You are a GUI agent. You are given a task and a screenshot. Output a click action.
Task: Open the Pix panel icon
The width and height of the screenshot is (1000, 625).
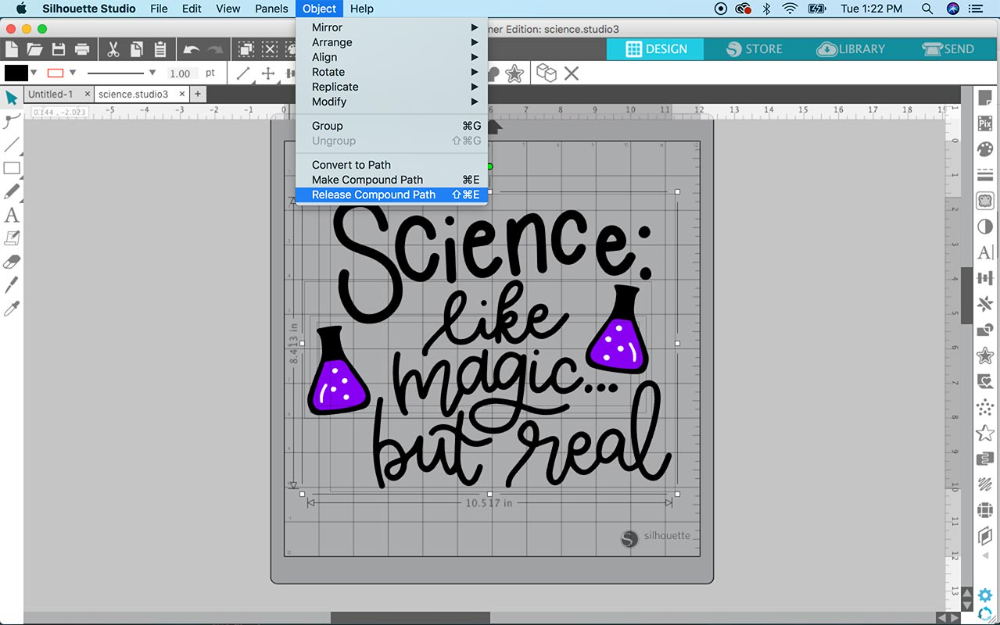[985, 123]
